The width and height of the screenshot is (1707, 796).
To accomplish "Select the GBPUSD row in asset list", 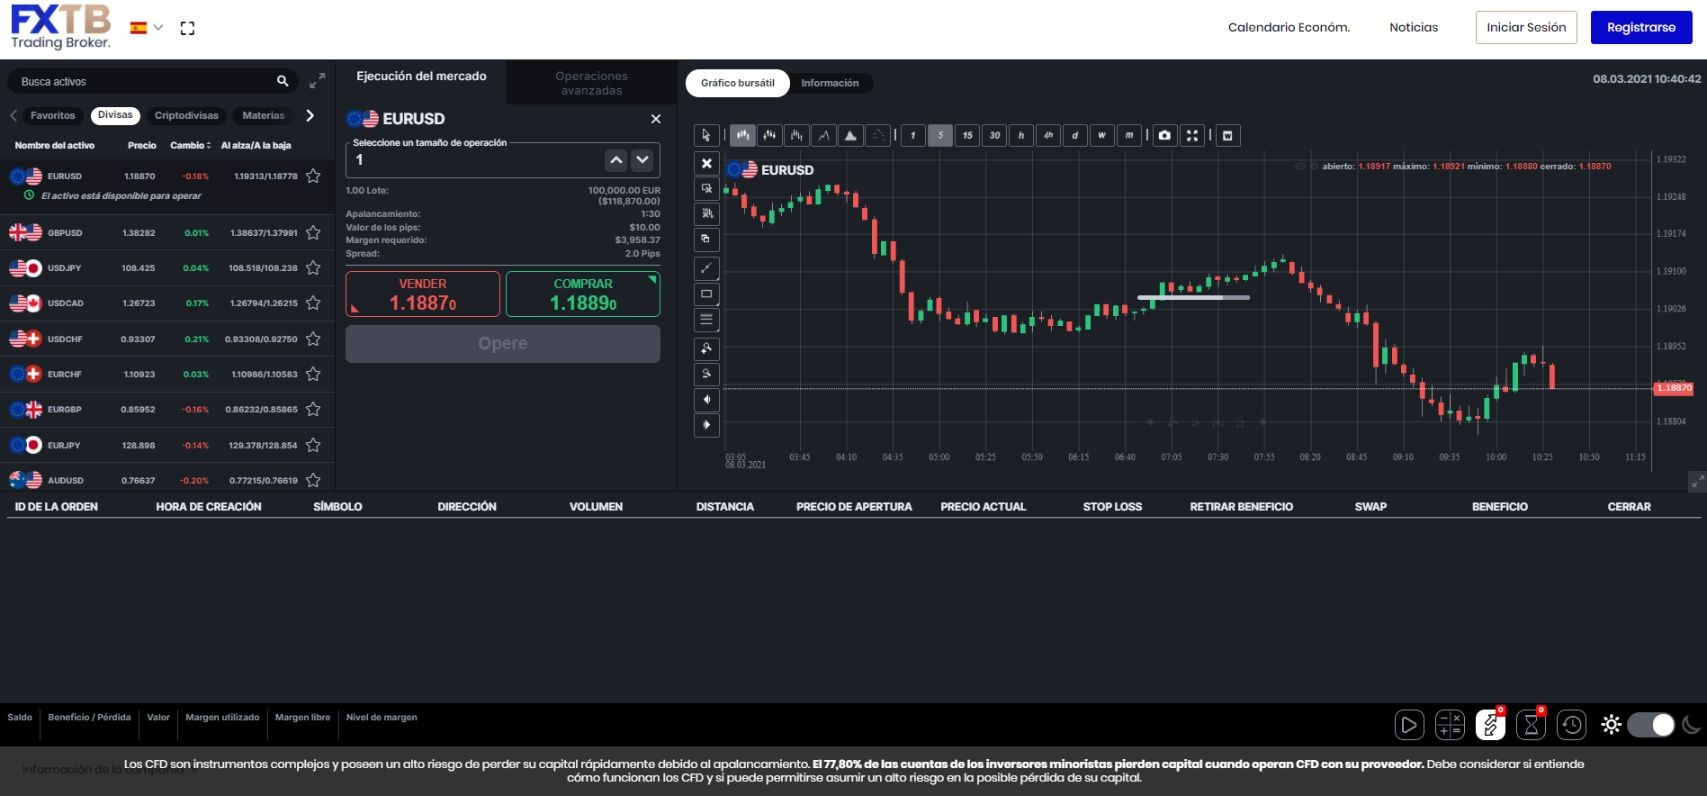I will click(x=167, y=233).
